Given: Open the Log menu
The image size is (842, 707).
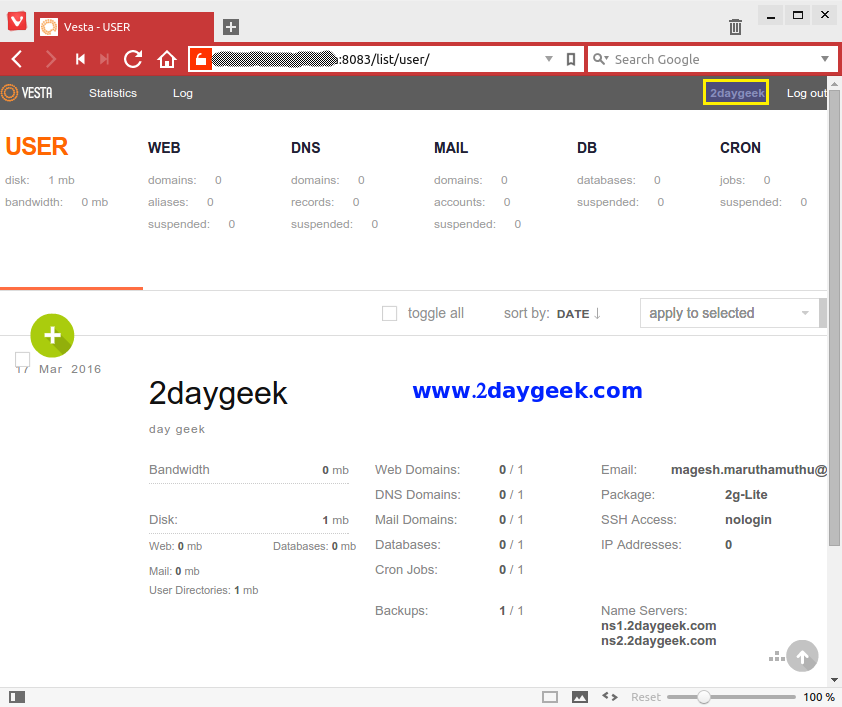Looking at the screenshot, I should coord(183,93).
